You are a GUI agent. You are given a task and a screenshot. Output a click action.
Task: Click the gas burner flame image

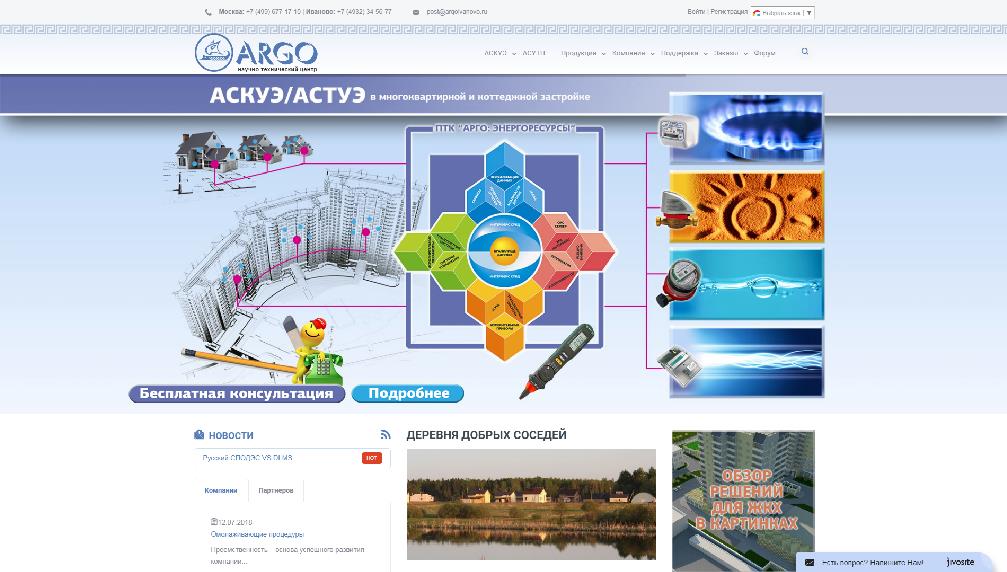coord(746,128)
